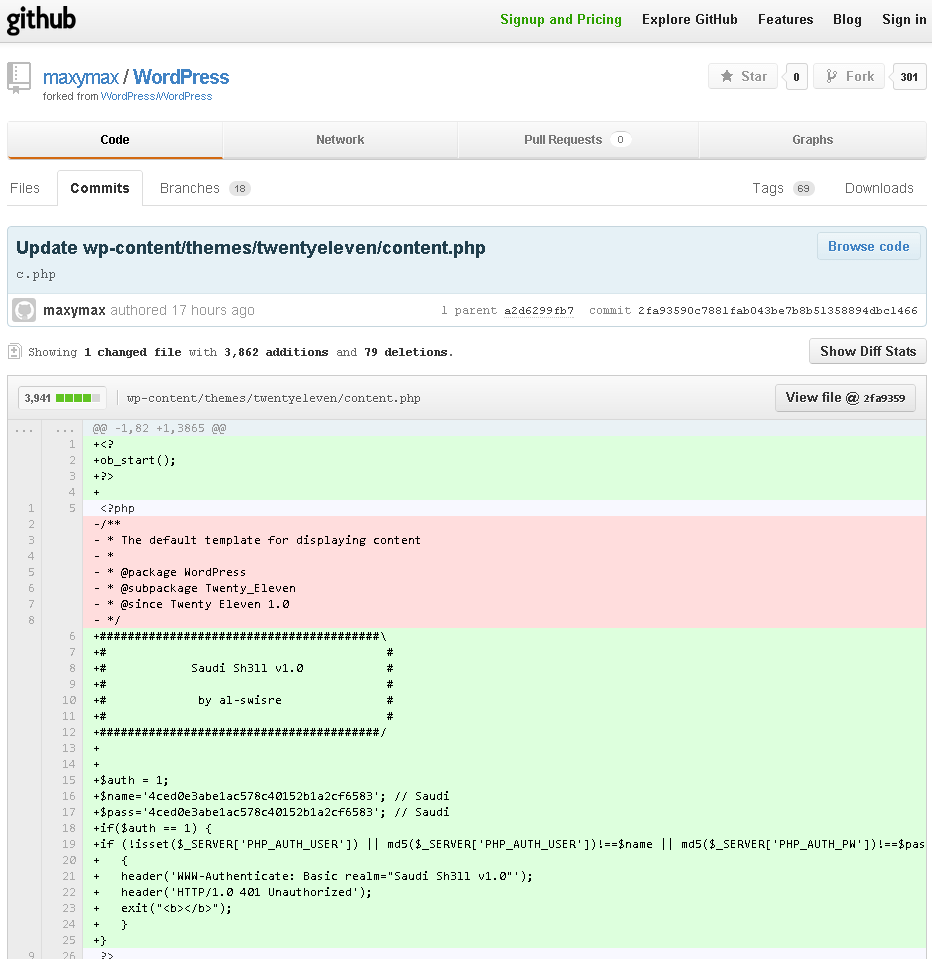Click the exit("<b></b>"); line
The image size is (932, 959).
[504, 908]
